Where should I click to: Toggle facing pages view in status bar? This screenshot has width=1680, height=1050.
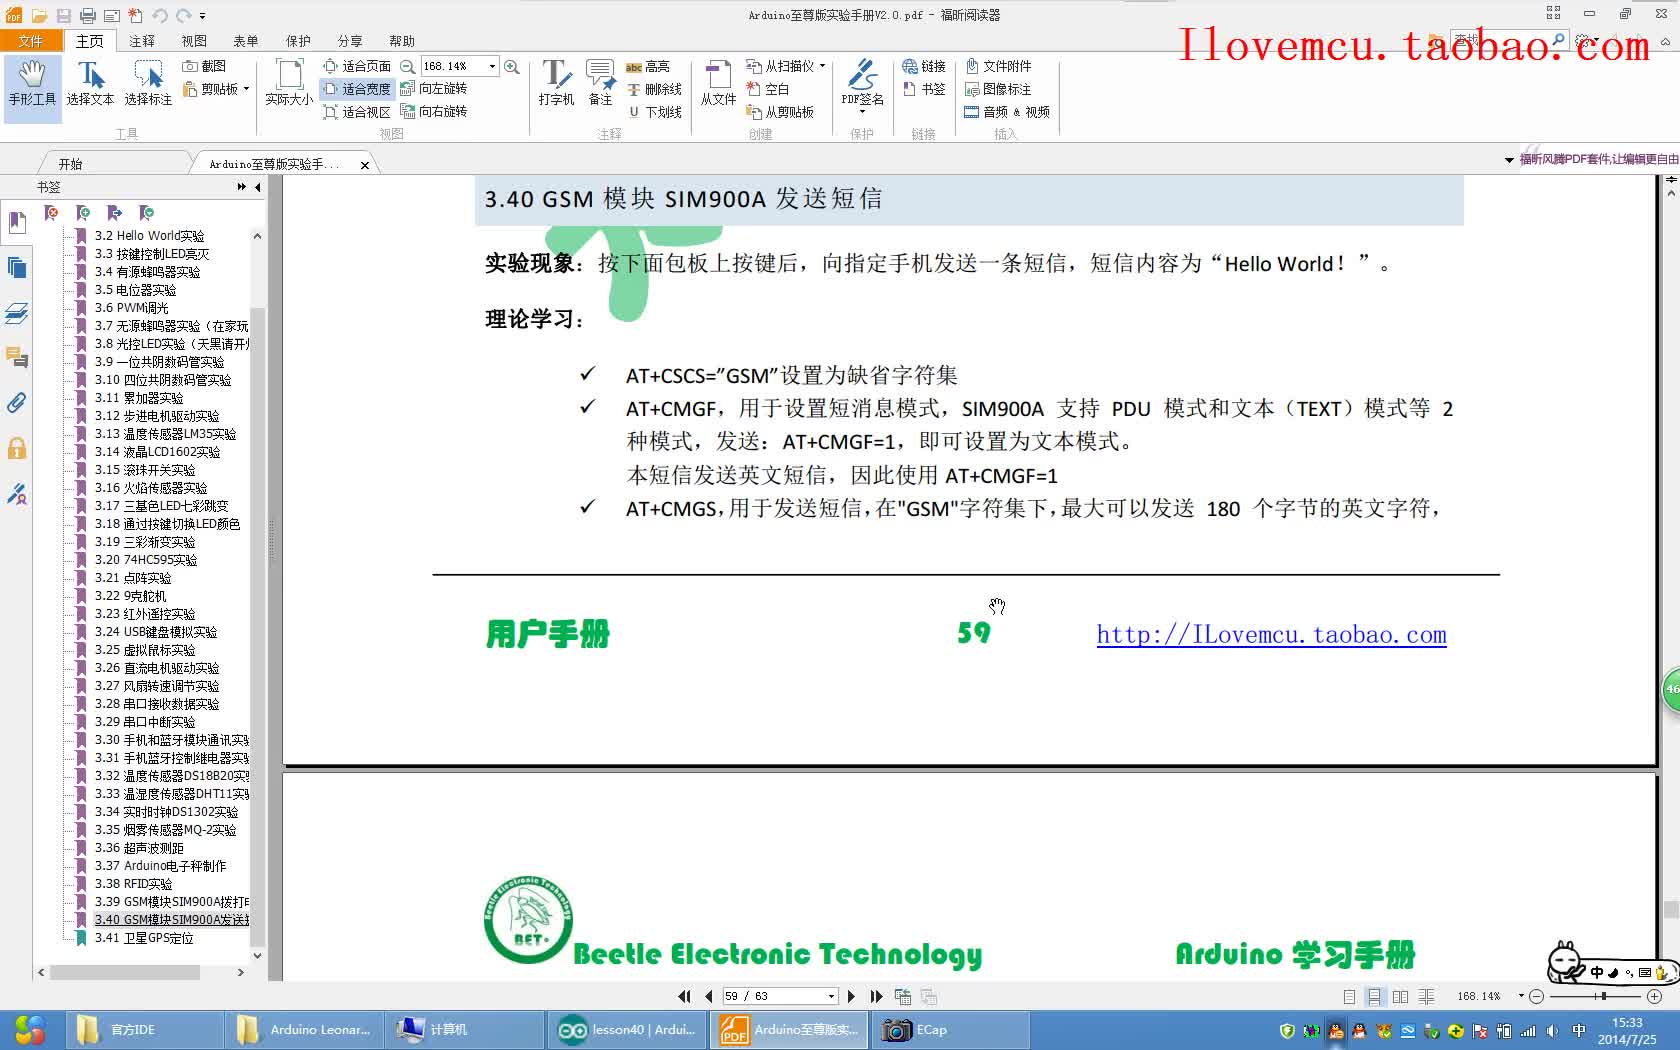pyautogui.click(x=1400, y=996)
